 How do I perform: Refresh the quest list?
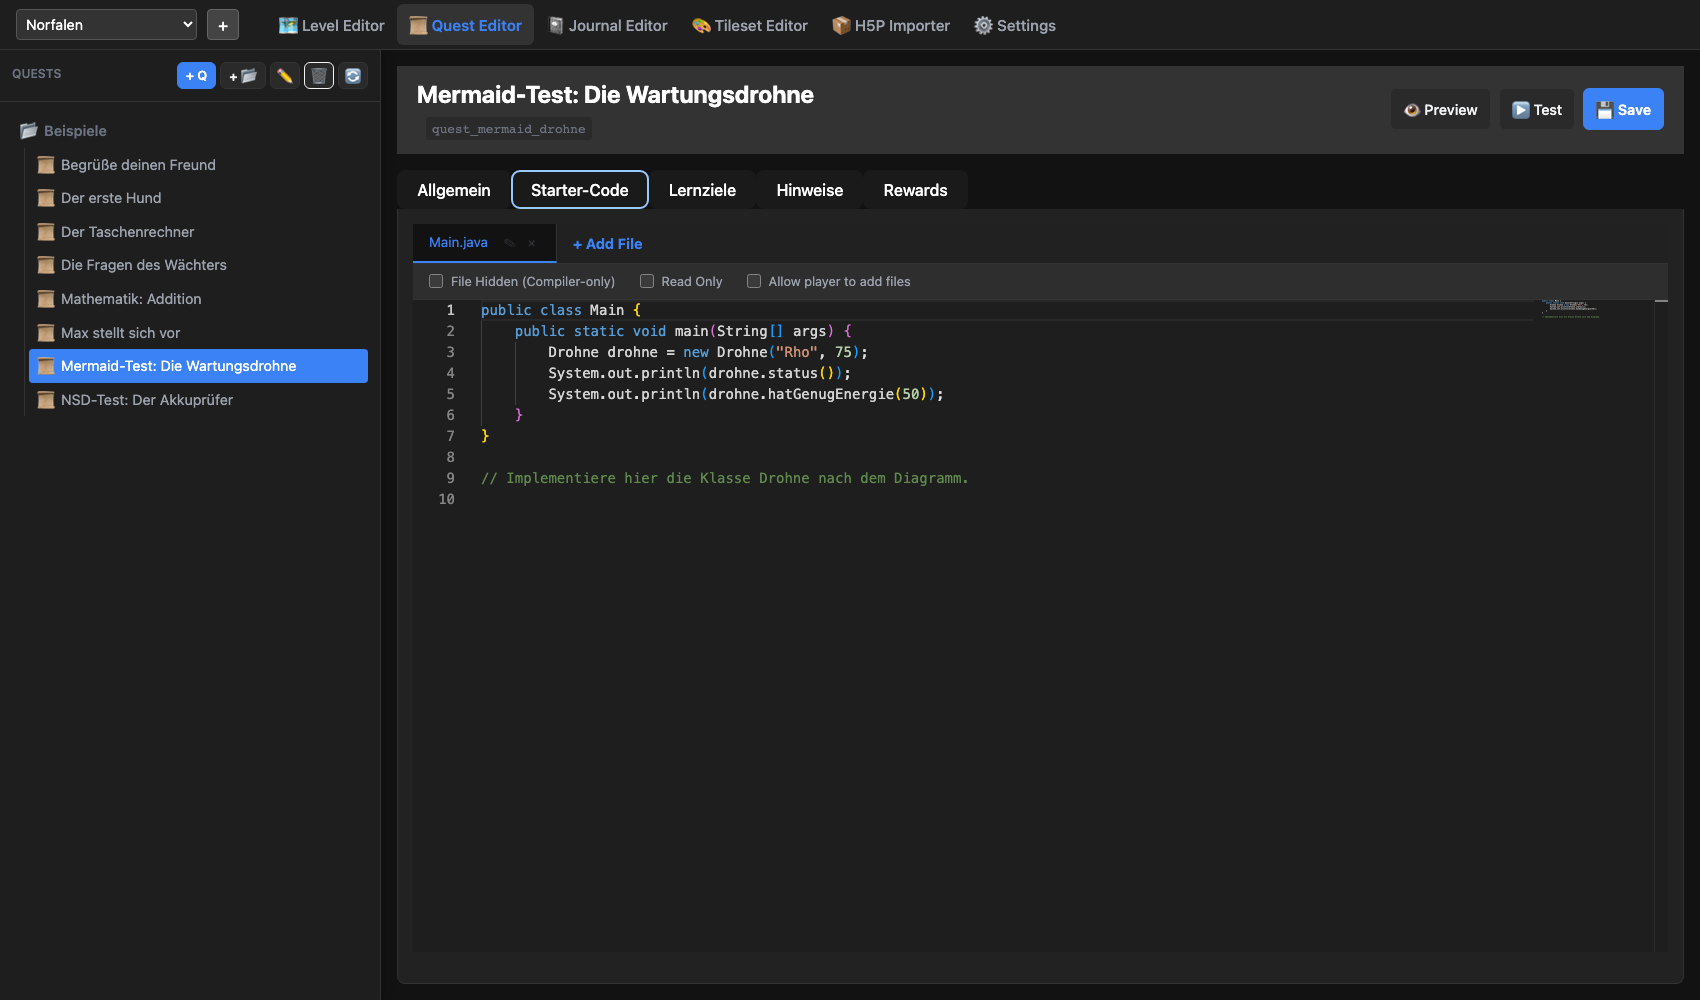pyautogui.click(x=352, y=75)
